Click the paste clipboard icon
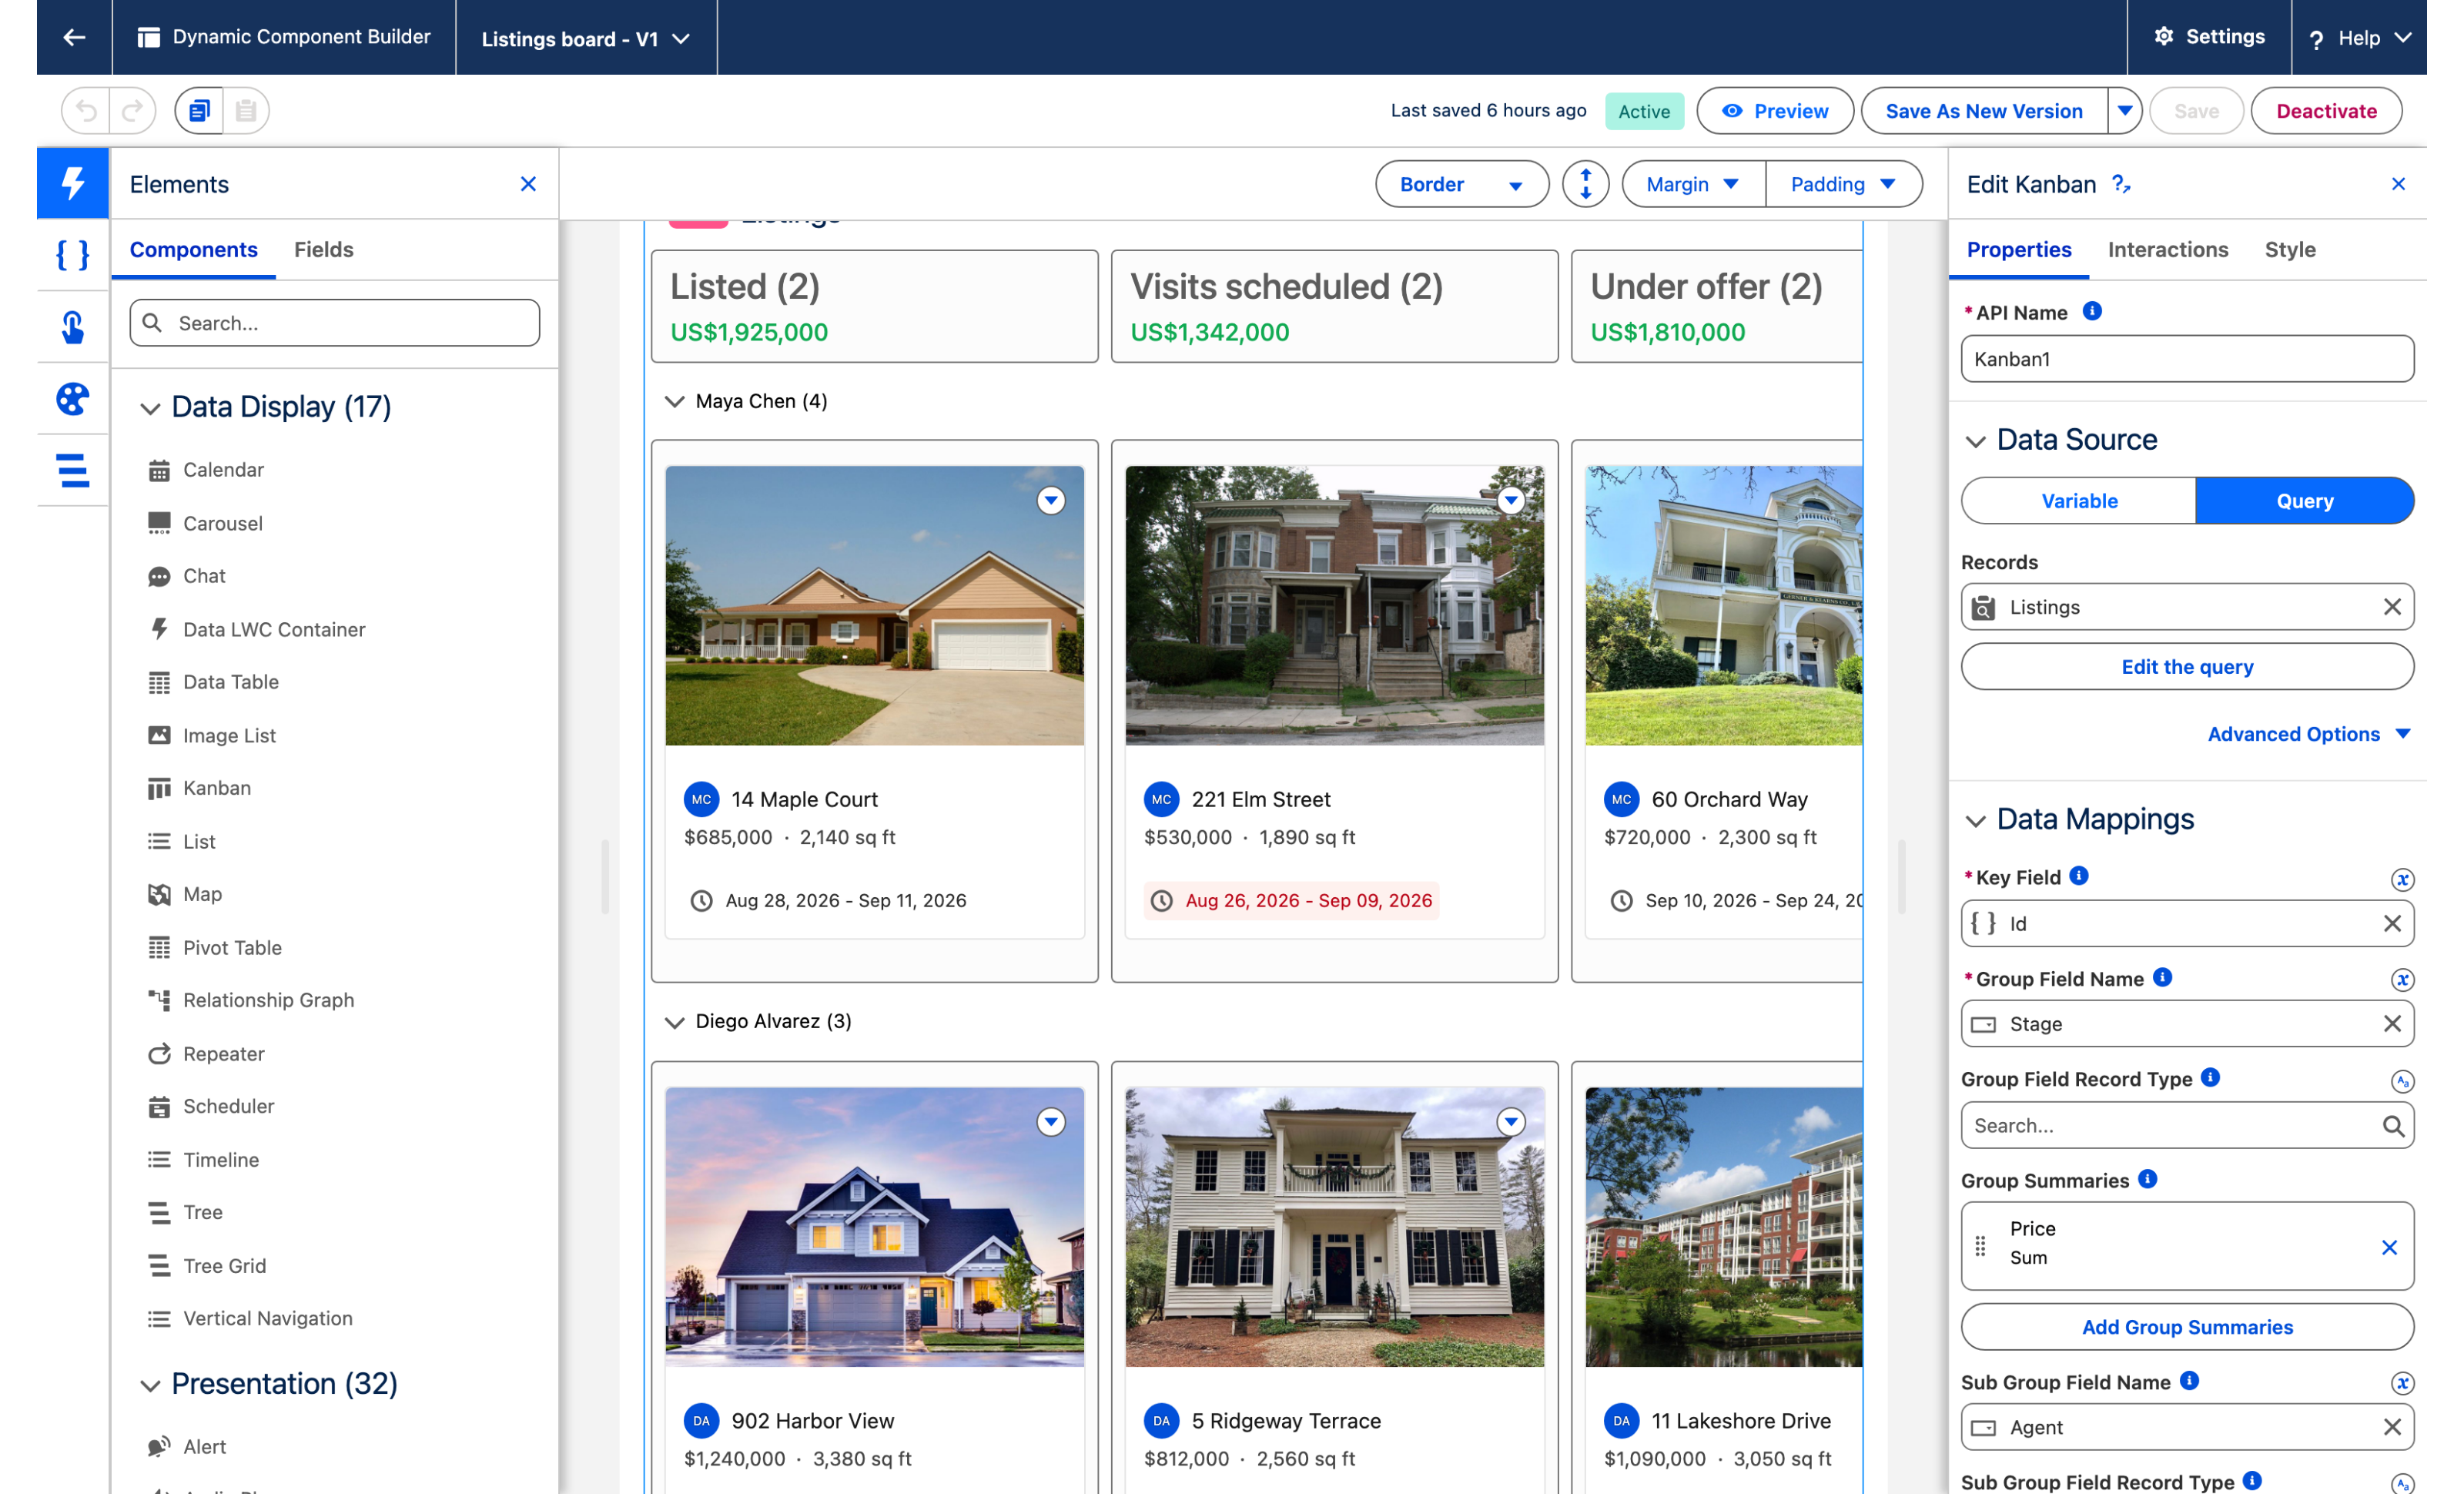This screenshot has height=1494, width=2464. 246,111
